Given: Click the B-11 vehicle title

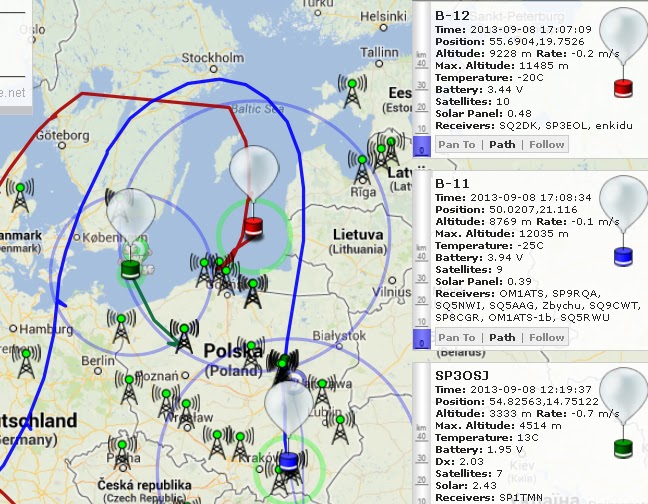Looking at the screenshot, I should pyautogui.click(x=452, y=184).
